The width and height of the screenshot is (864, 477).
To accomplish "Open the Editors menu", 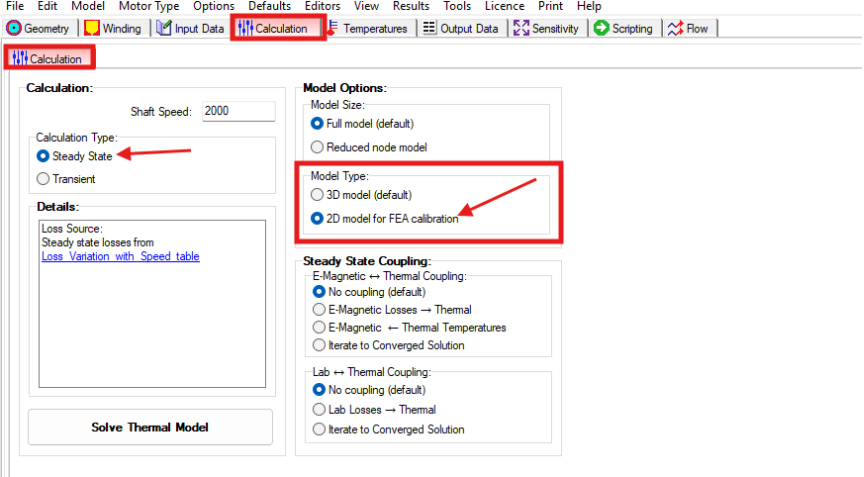I will pos(323,6).
